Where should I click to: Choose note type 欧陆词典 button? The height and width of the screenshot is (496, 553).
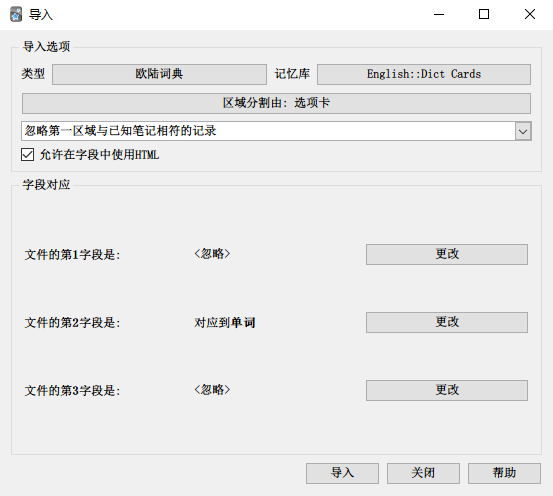(159, 74)
